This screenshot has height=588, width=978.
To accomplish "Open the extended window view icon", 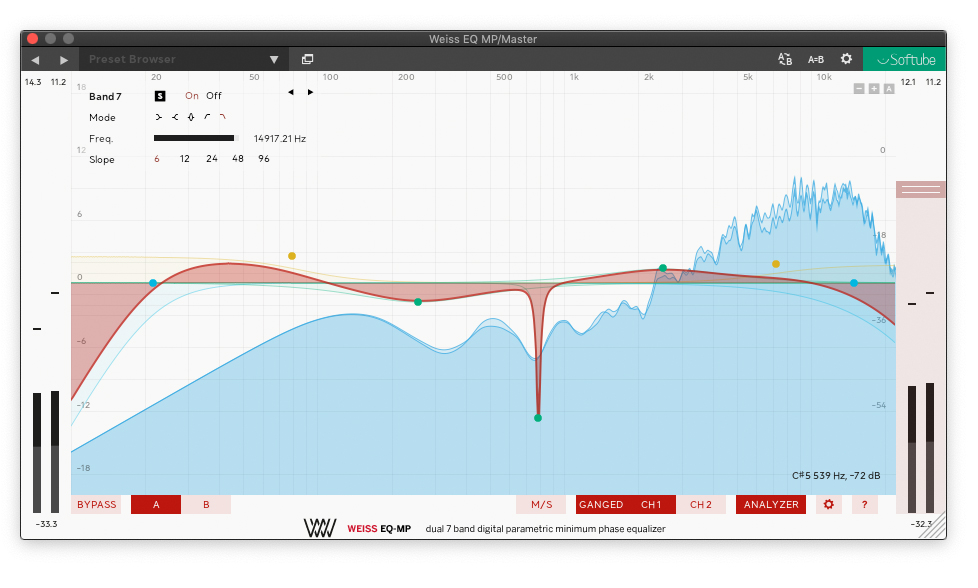I will pyautogui.click(x=307, y=59).
